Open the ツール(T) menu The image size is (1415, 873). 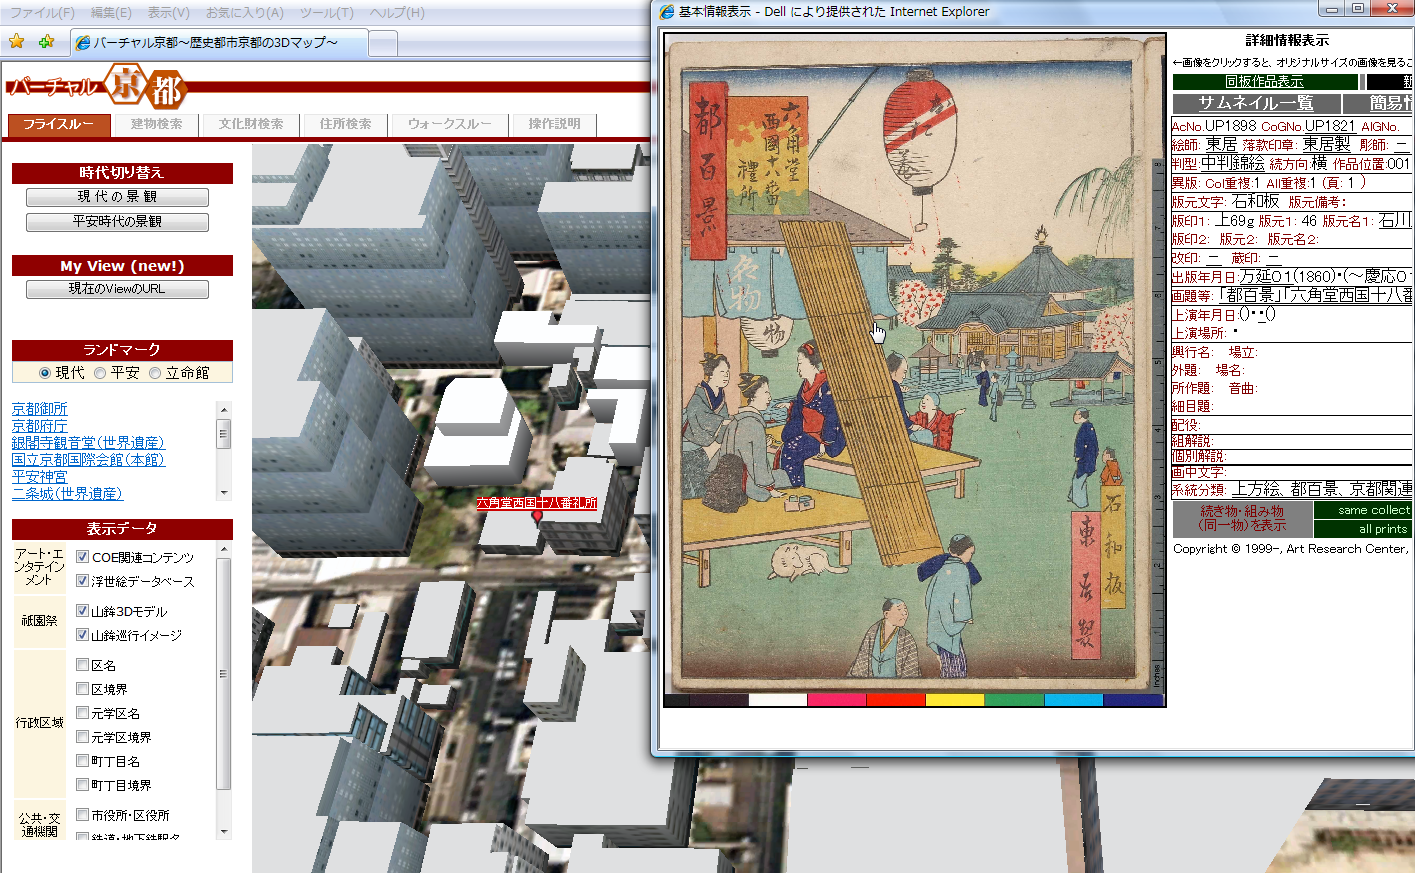(x=326, y=13)
